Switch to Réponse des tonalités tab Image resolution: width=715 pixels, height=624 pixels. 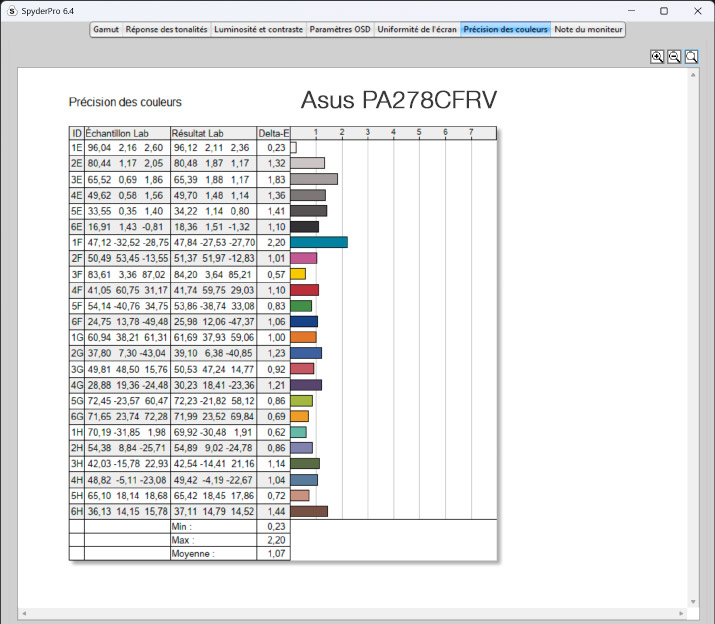166,30
